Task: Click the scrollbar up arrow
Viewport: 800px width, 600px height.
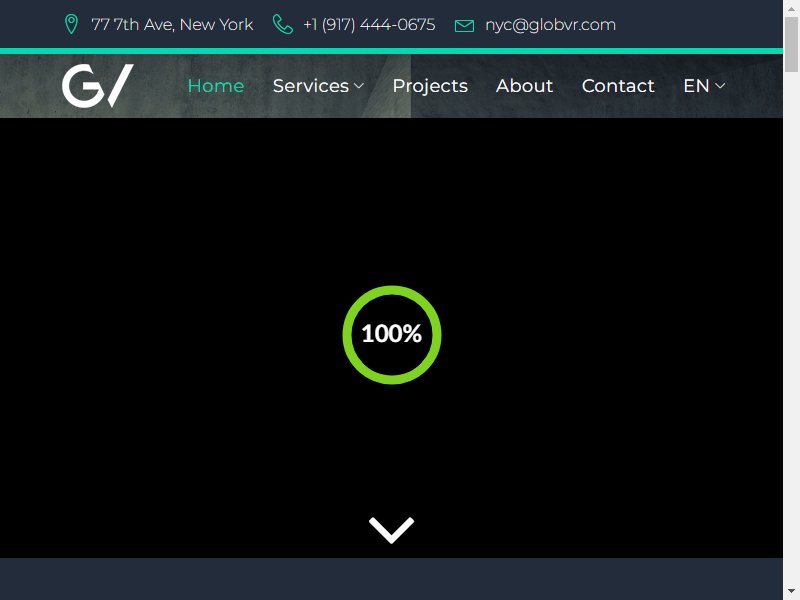Action: pos(791,8)
